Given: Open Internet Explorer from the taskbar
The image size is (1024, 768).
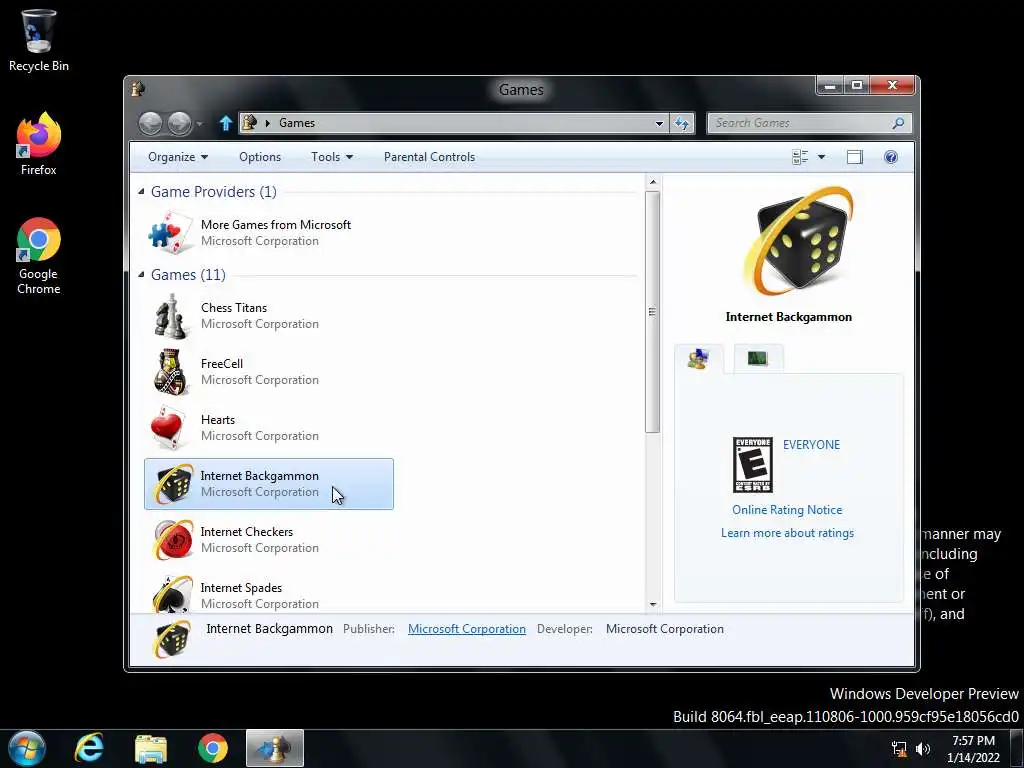Looking at the screenshot, I should [88, 748].
